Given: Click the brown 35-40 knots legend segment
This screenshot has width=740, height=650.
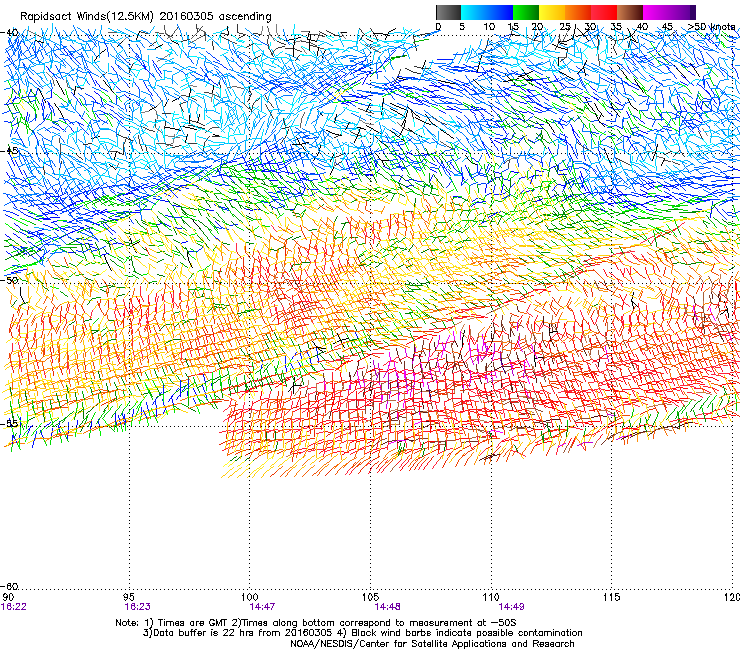Looking at the screenshot, I should [x=630, y=12].
